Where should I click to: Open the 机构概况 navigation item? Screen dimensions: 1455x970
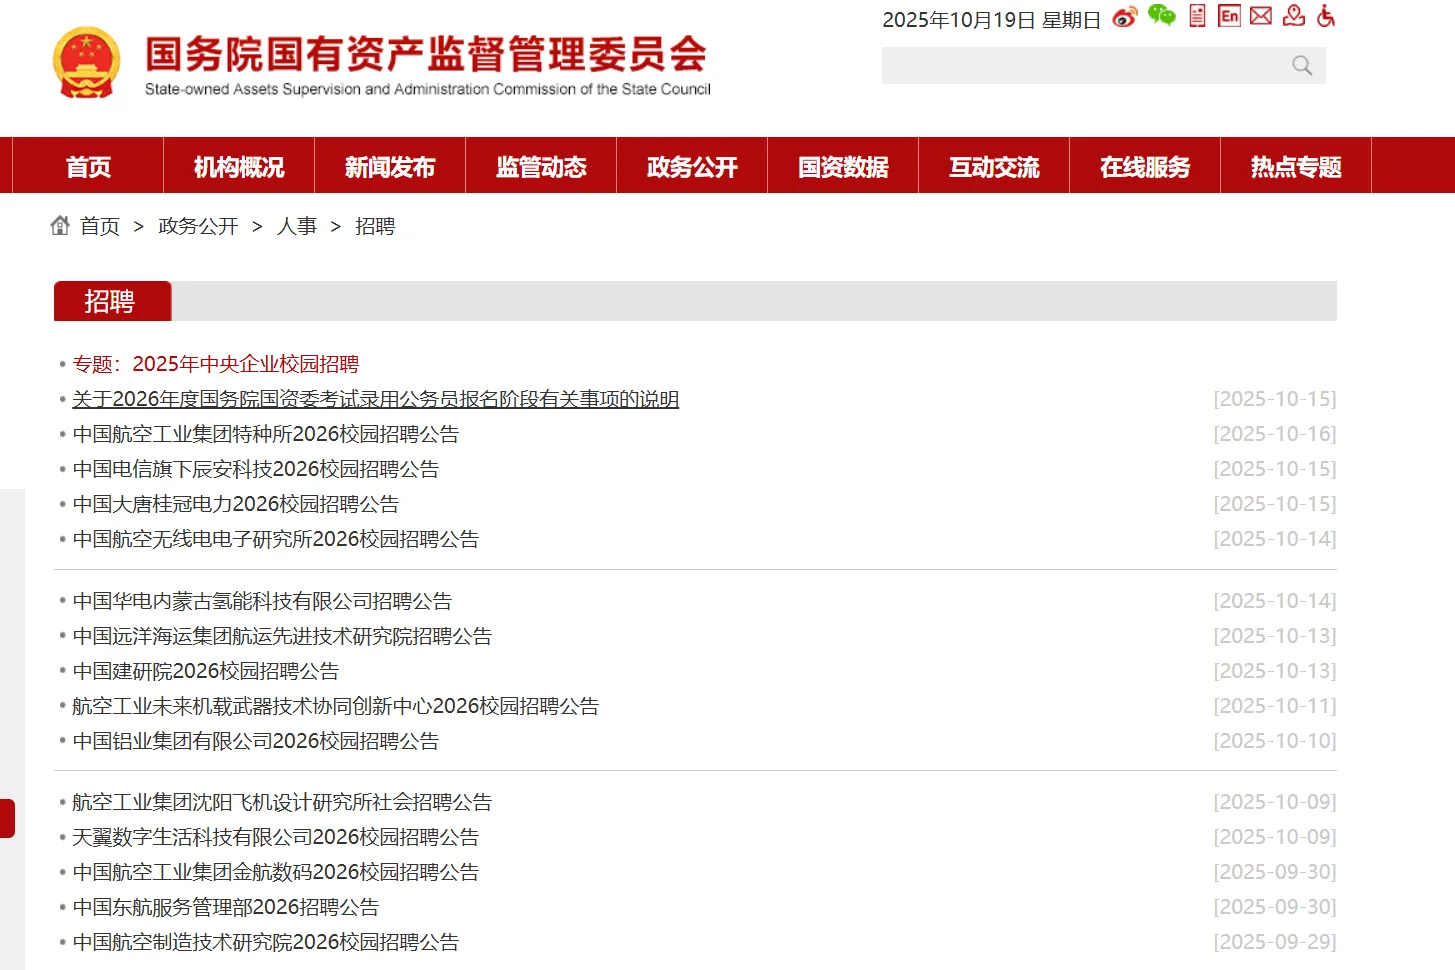(239, 166)
